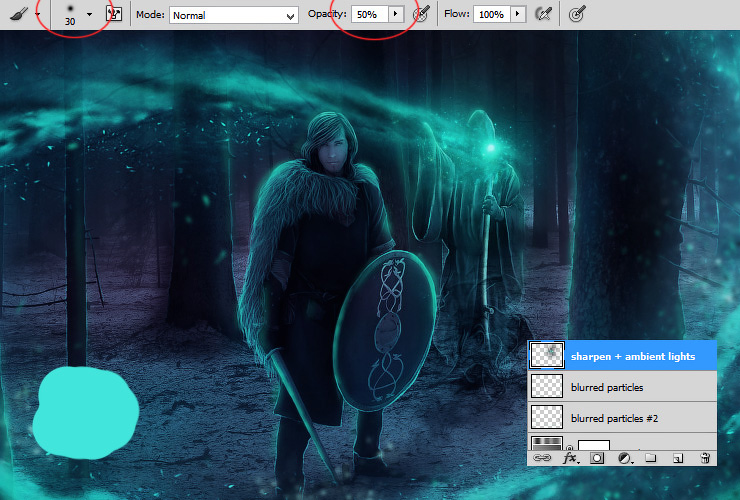Create a new layer with the page icon

click(x=678, y=458)
